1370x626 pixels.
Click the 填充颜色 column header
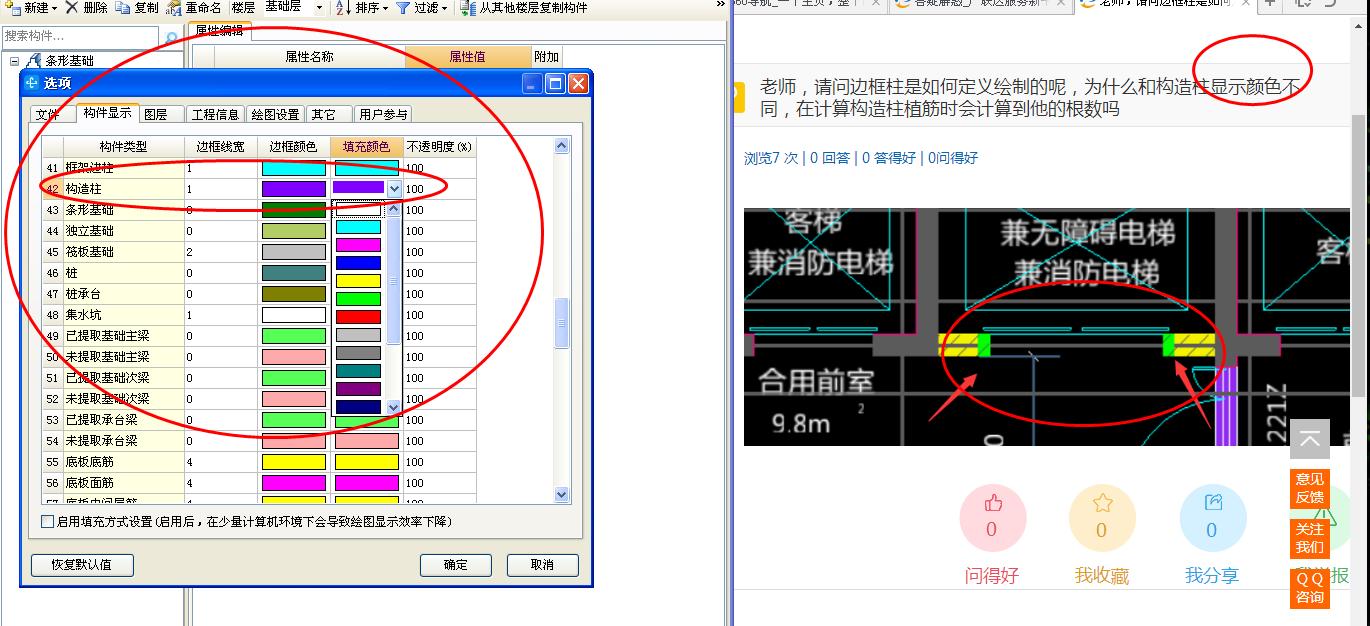pyautogui.click(x=367, y=147)
